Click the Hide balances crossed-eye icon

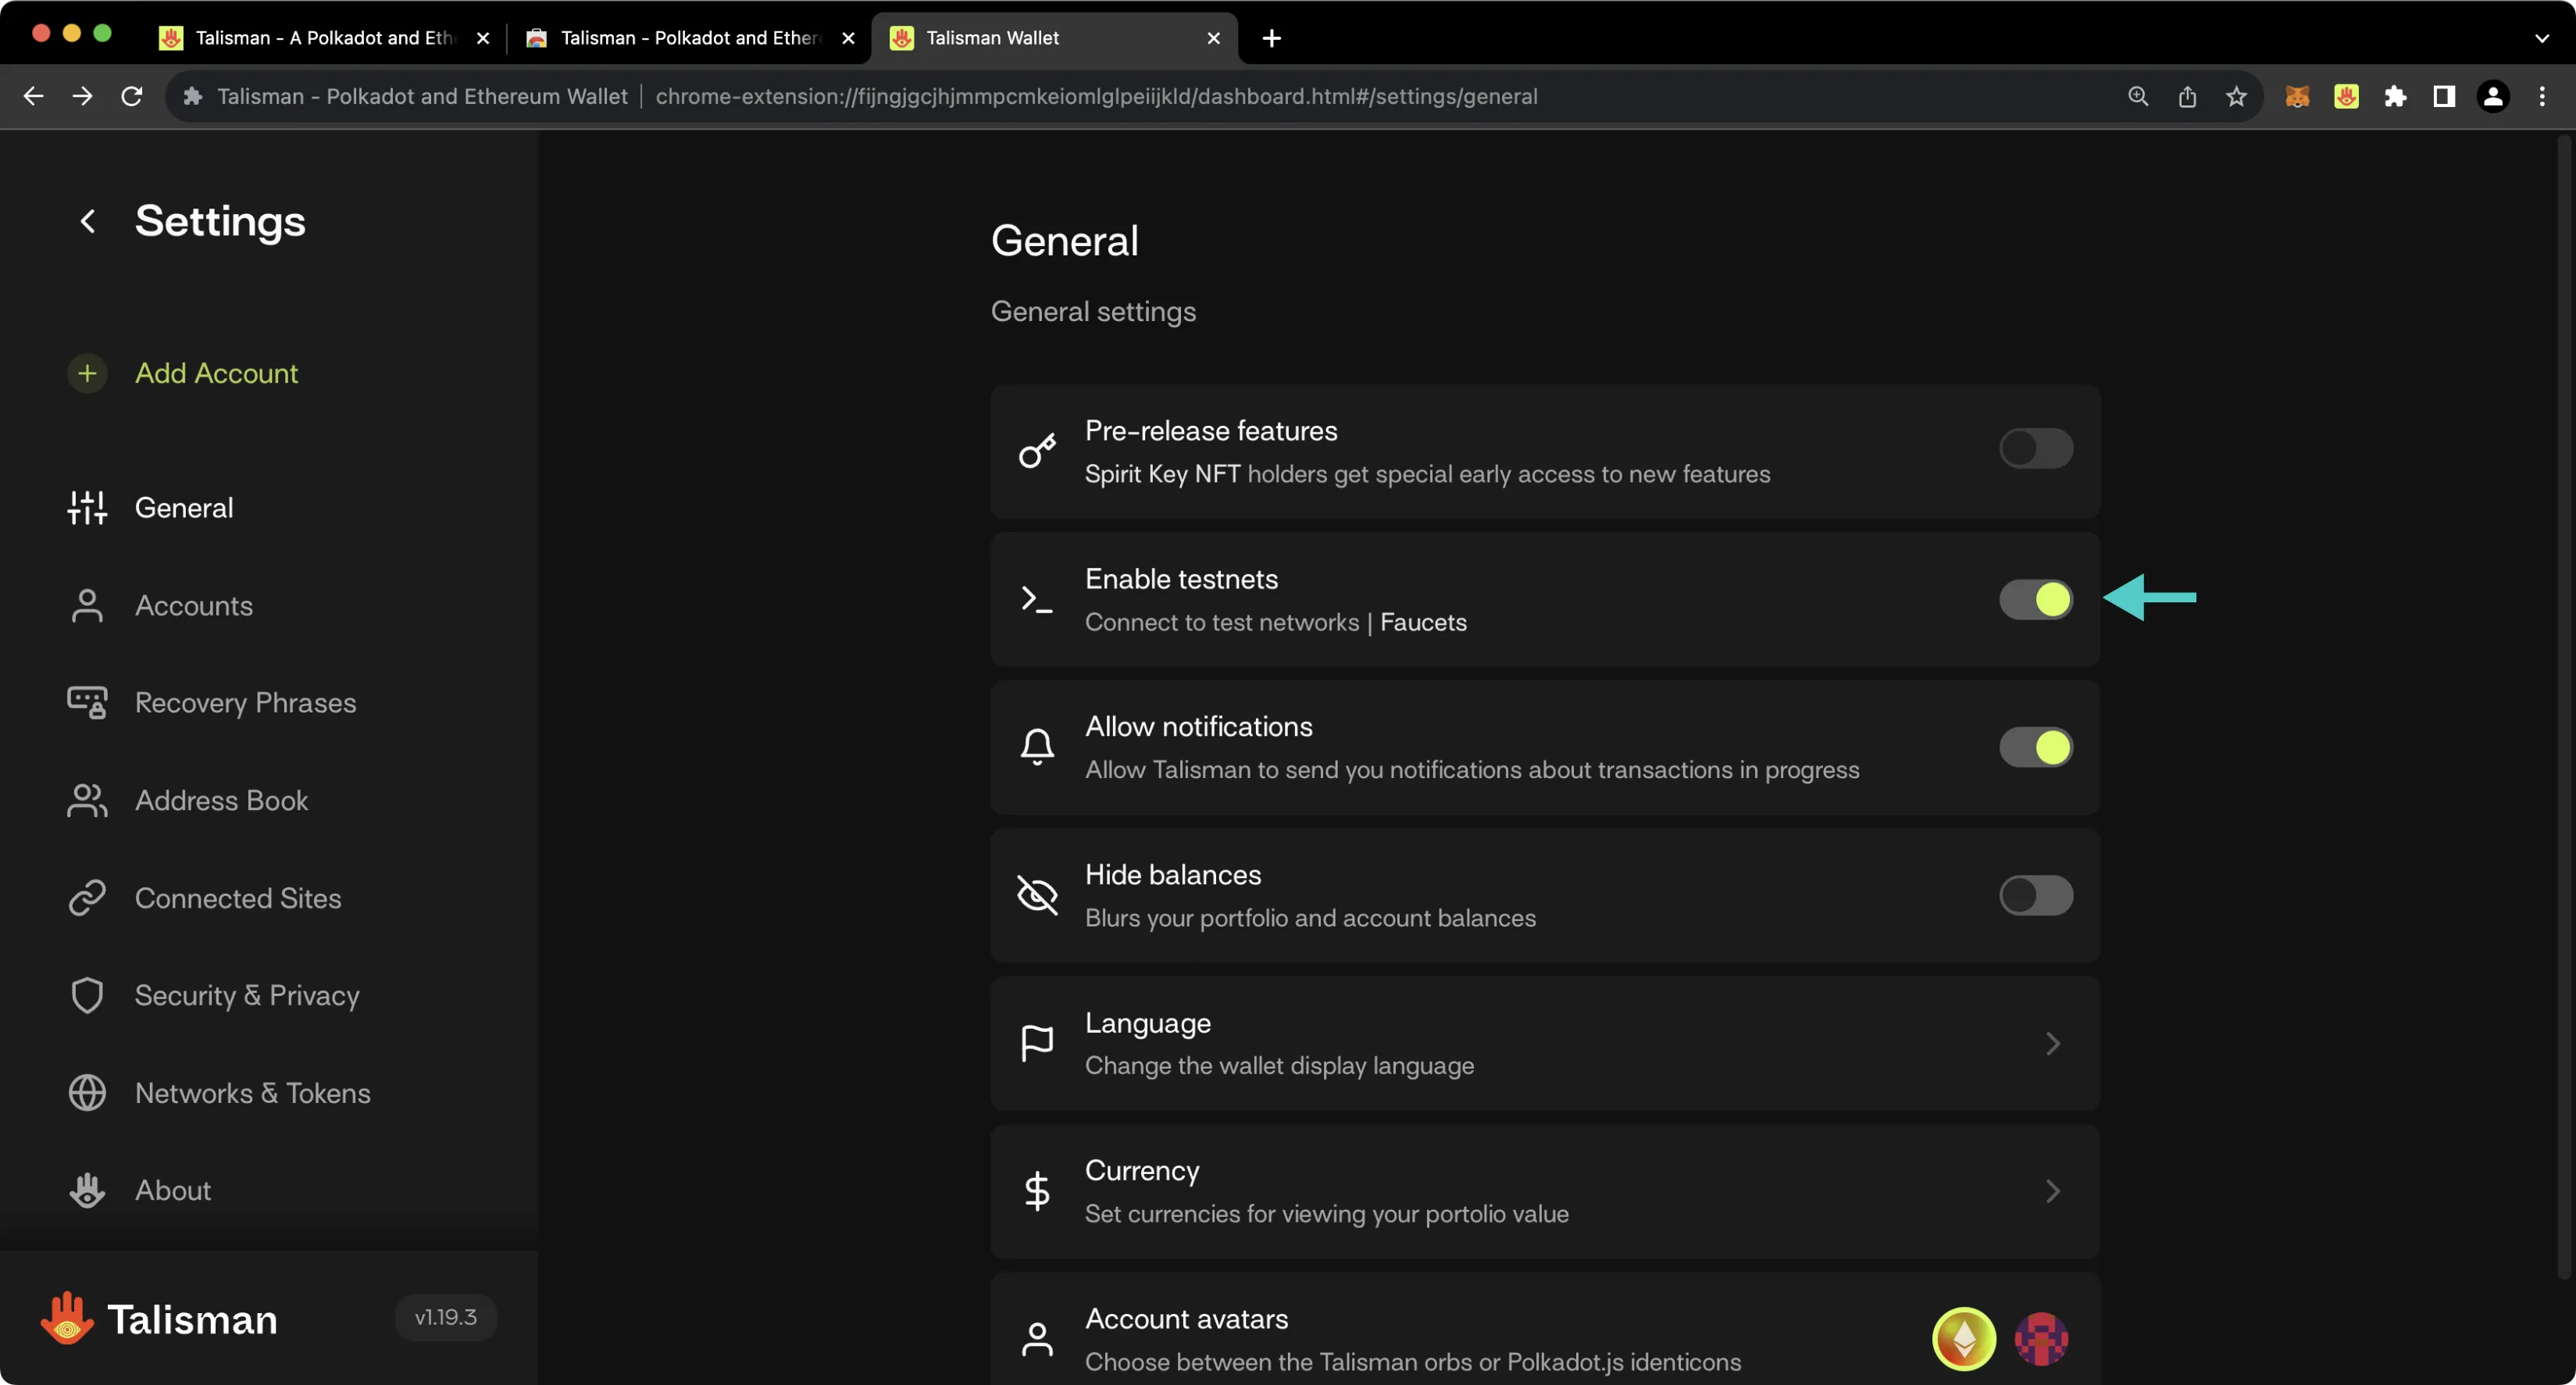point(1037,895)
